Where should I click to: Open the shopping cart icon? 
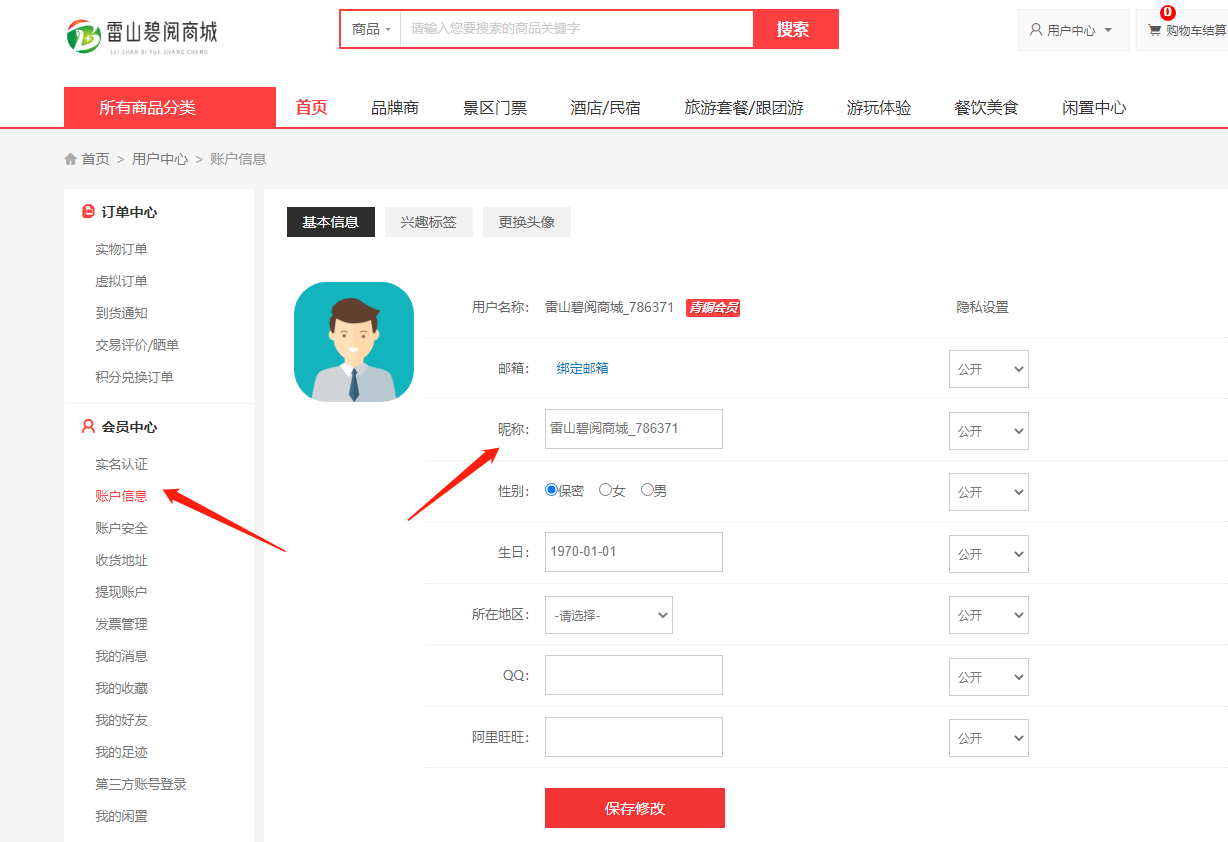(x=1154, y=30)
